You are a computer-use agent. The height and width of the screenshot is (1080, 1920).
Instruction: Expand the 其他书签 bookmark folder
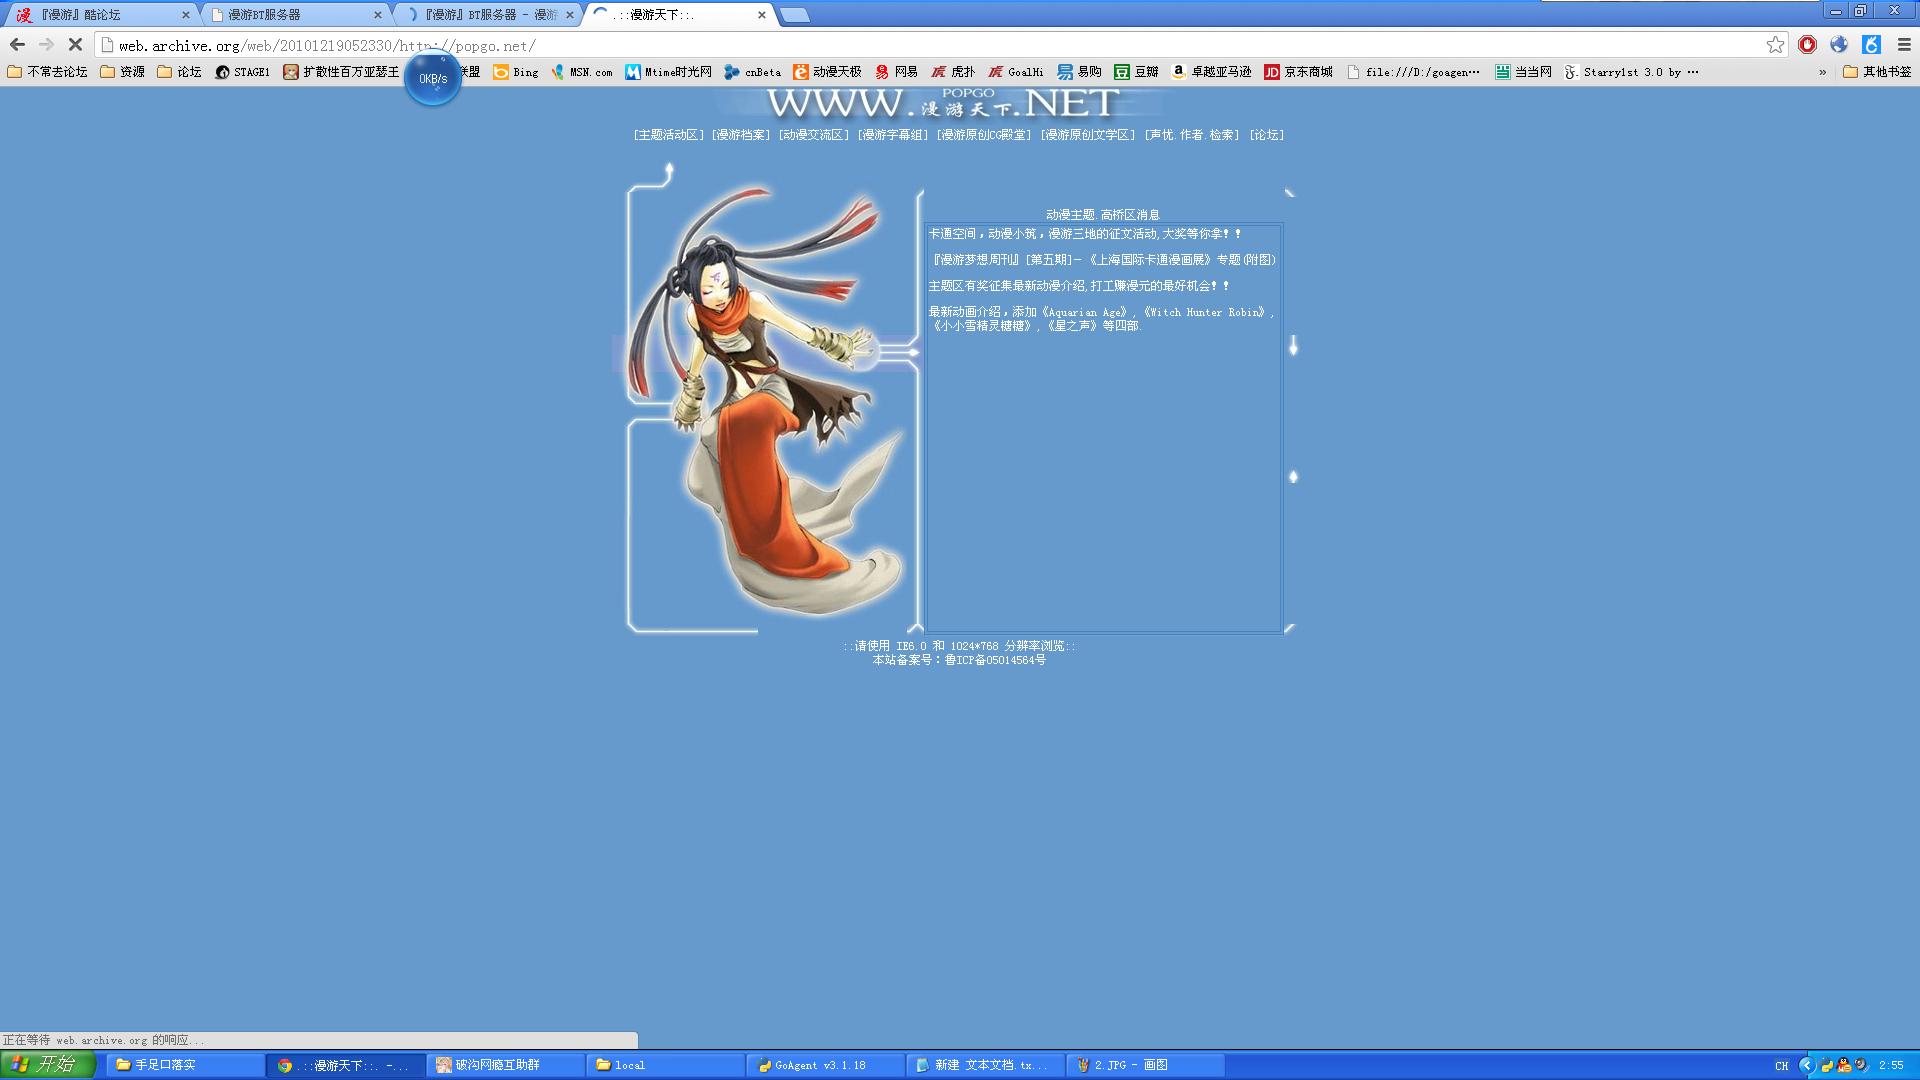[1877, 72]
